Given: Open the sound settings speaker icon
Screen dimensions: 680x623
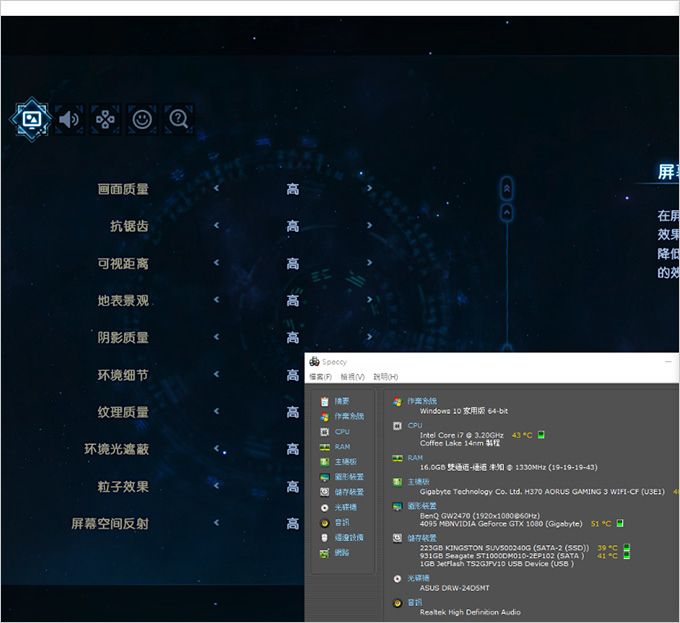Looking at the screenshot, I should pos(69,119).
